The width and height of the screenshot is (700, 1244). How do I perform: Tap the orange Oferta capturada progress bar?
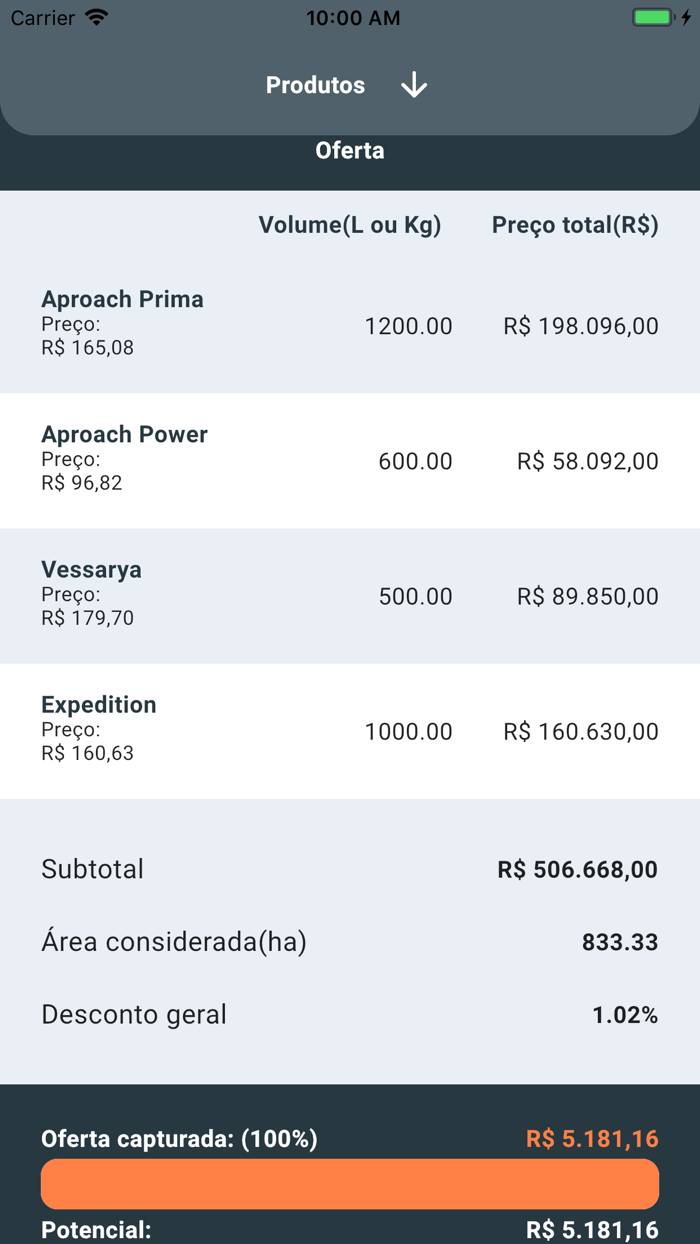click(350, 1184)
